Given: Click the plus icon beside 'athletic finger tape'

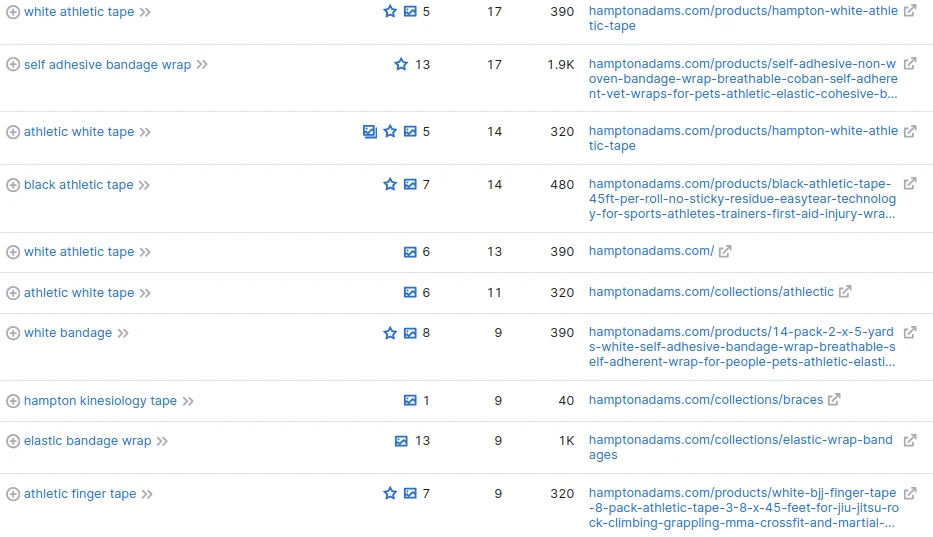Looking at the screenshot, I should coord(12,494).
